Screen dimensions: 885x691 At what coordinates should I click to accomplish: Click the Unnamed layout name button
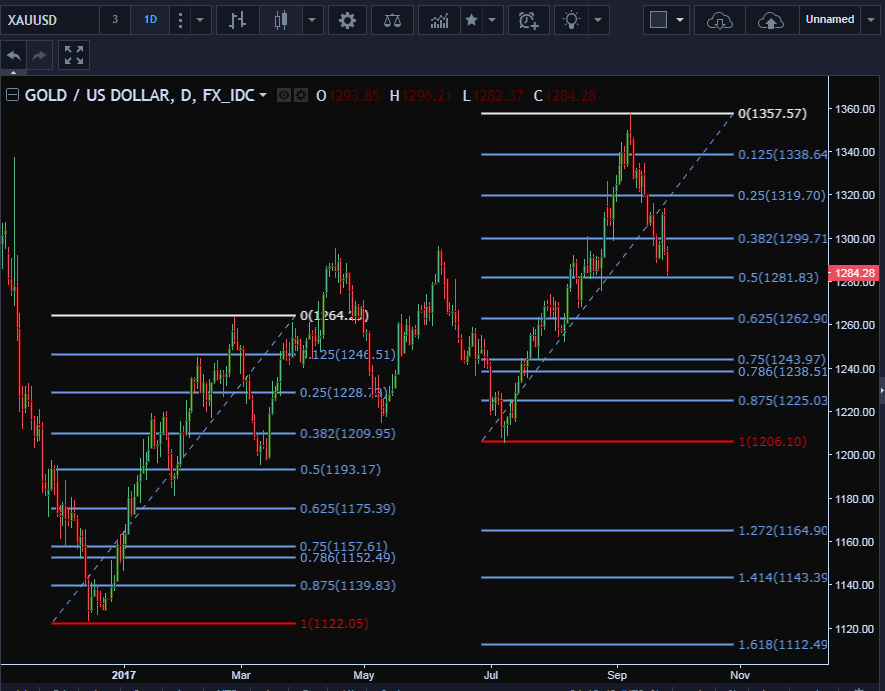pyautogui.click(x=829, y=20)
